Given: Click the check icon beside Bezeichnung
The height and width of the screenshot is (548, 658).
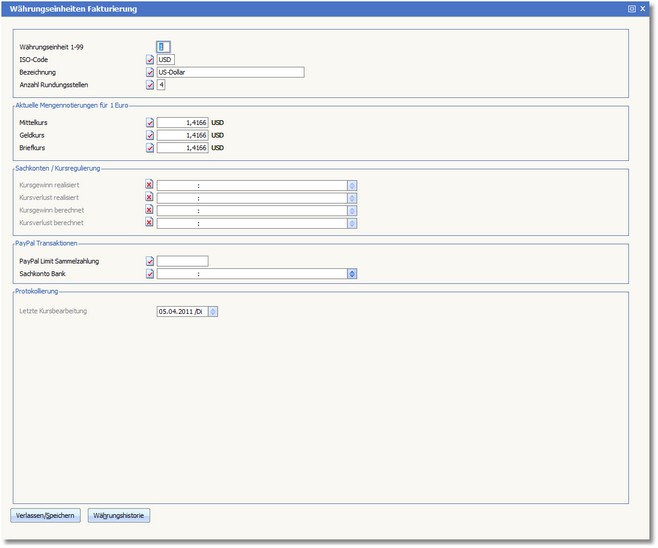Looking at the screenshot, I should pos(150,73).
